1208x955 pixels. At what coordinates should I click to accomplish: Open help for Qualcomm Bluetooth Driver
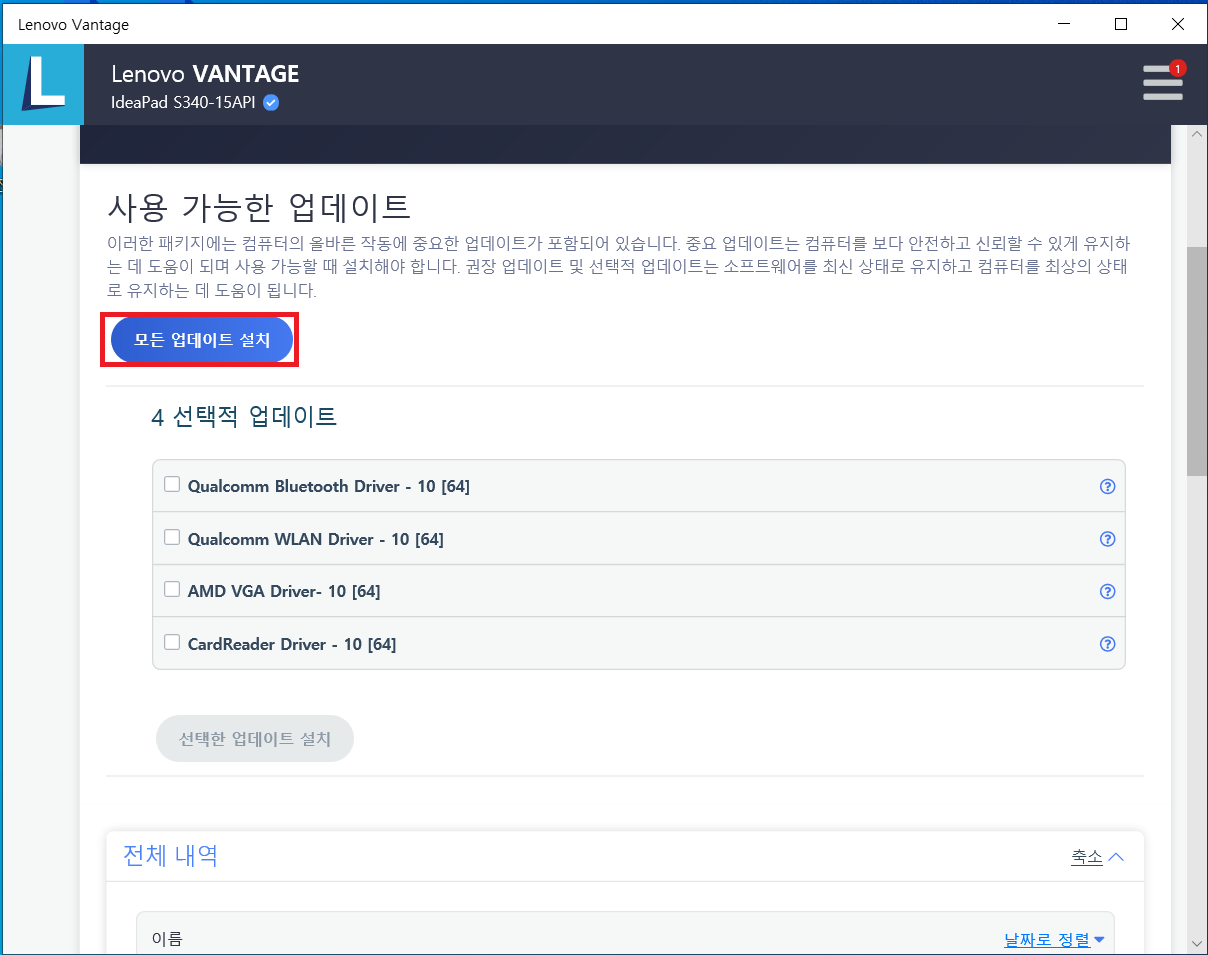tap(1107, 487)
